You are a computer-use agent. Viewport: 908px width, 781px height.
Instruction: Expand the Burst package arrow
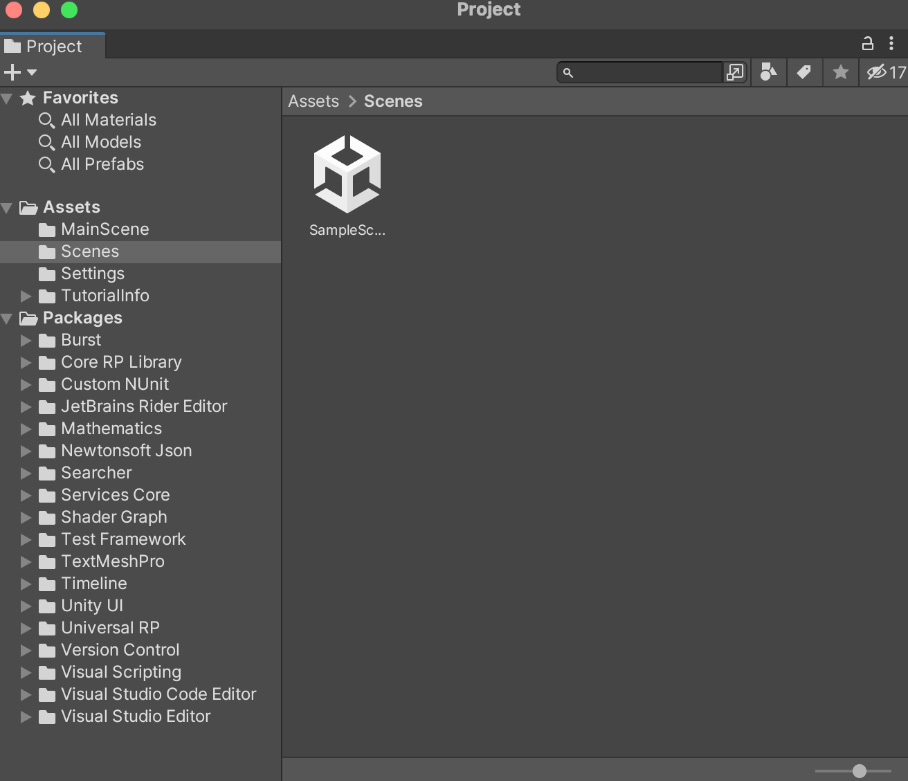(x=25, y=340)
